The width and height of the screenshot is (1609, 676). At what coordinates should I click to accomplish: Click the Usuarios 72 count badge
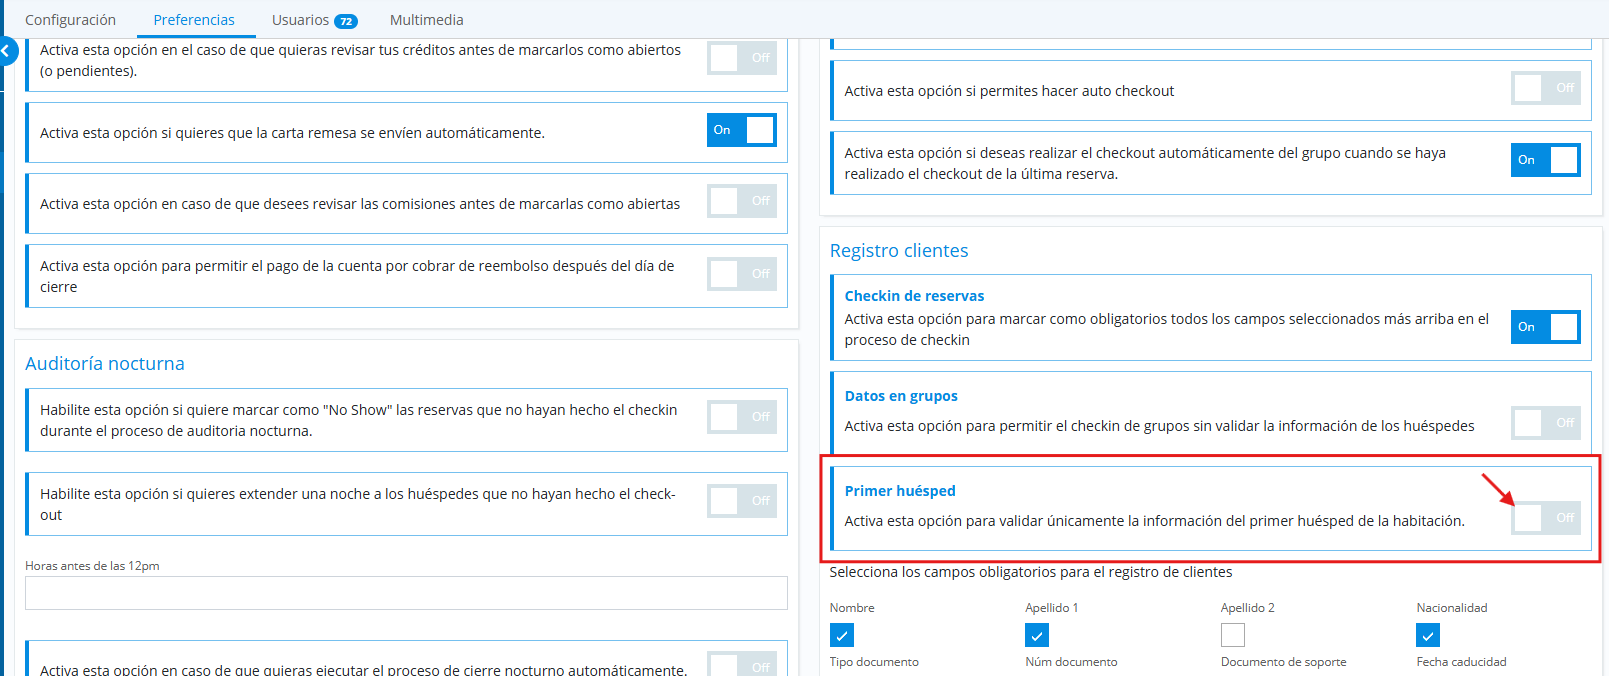tap(346, 21)
